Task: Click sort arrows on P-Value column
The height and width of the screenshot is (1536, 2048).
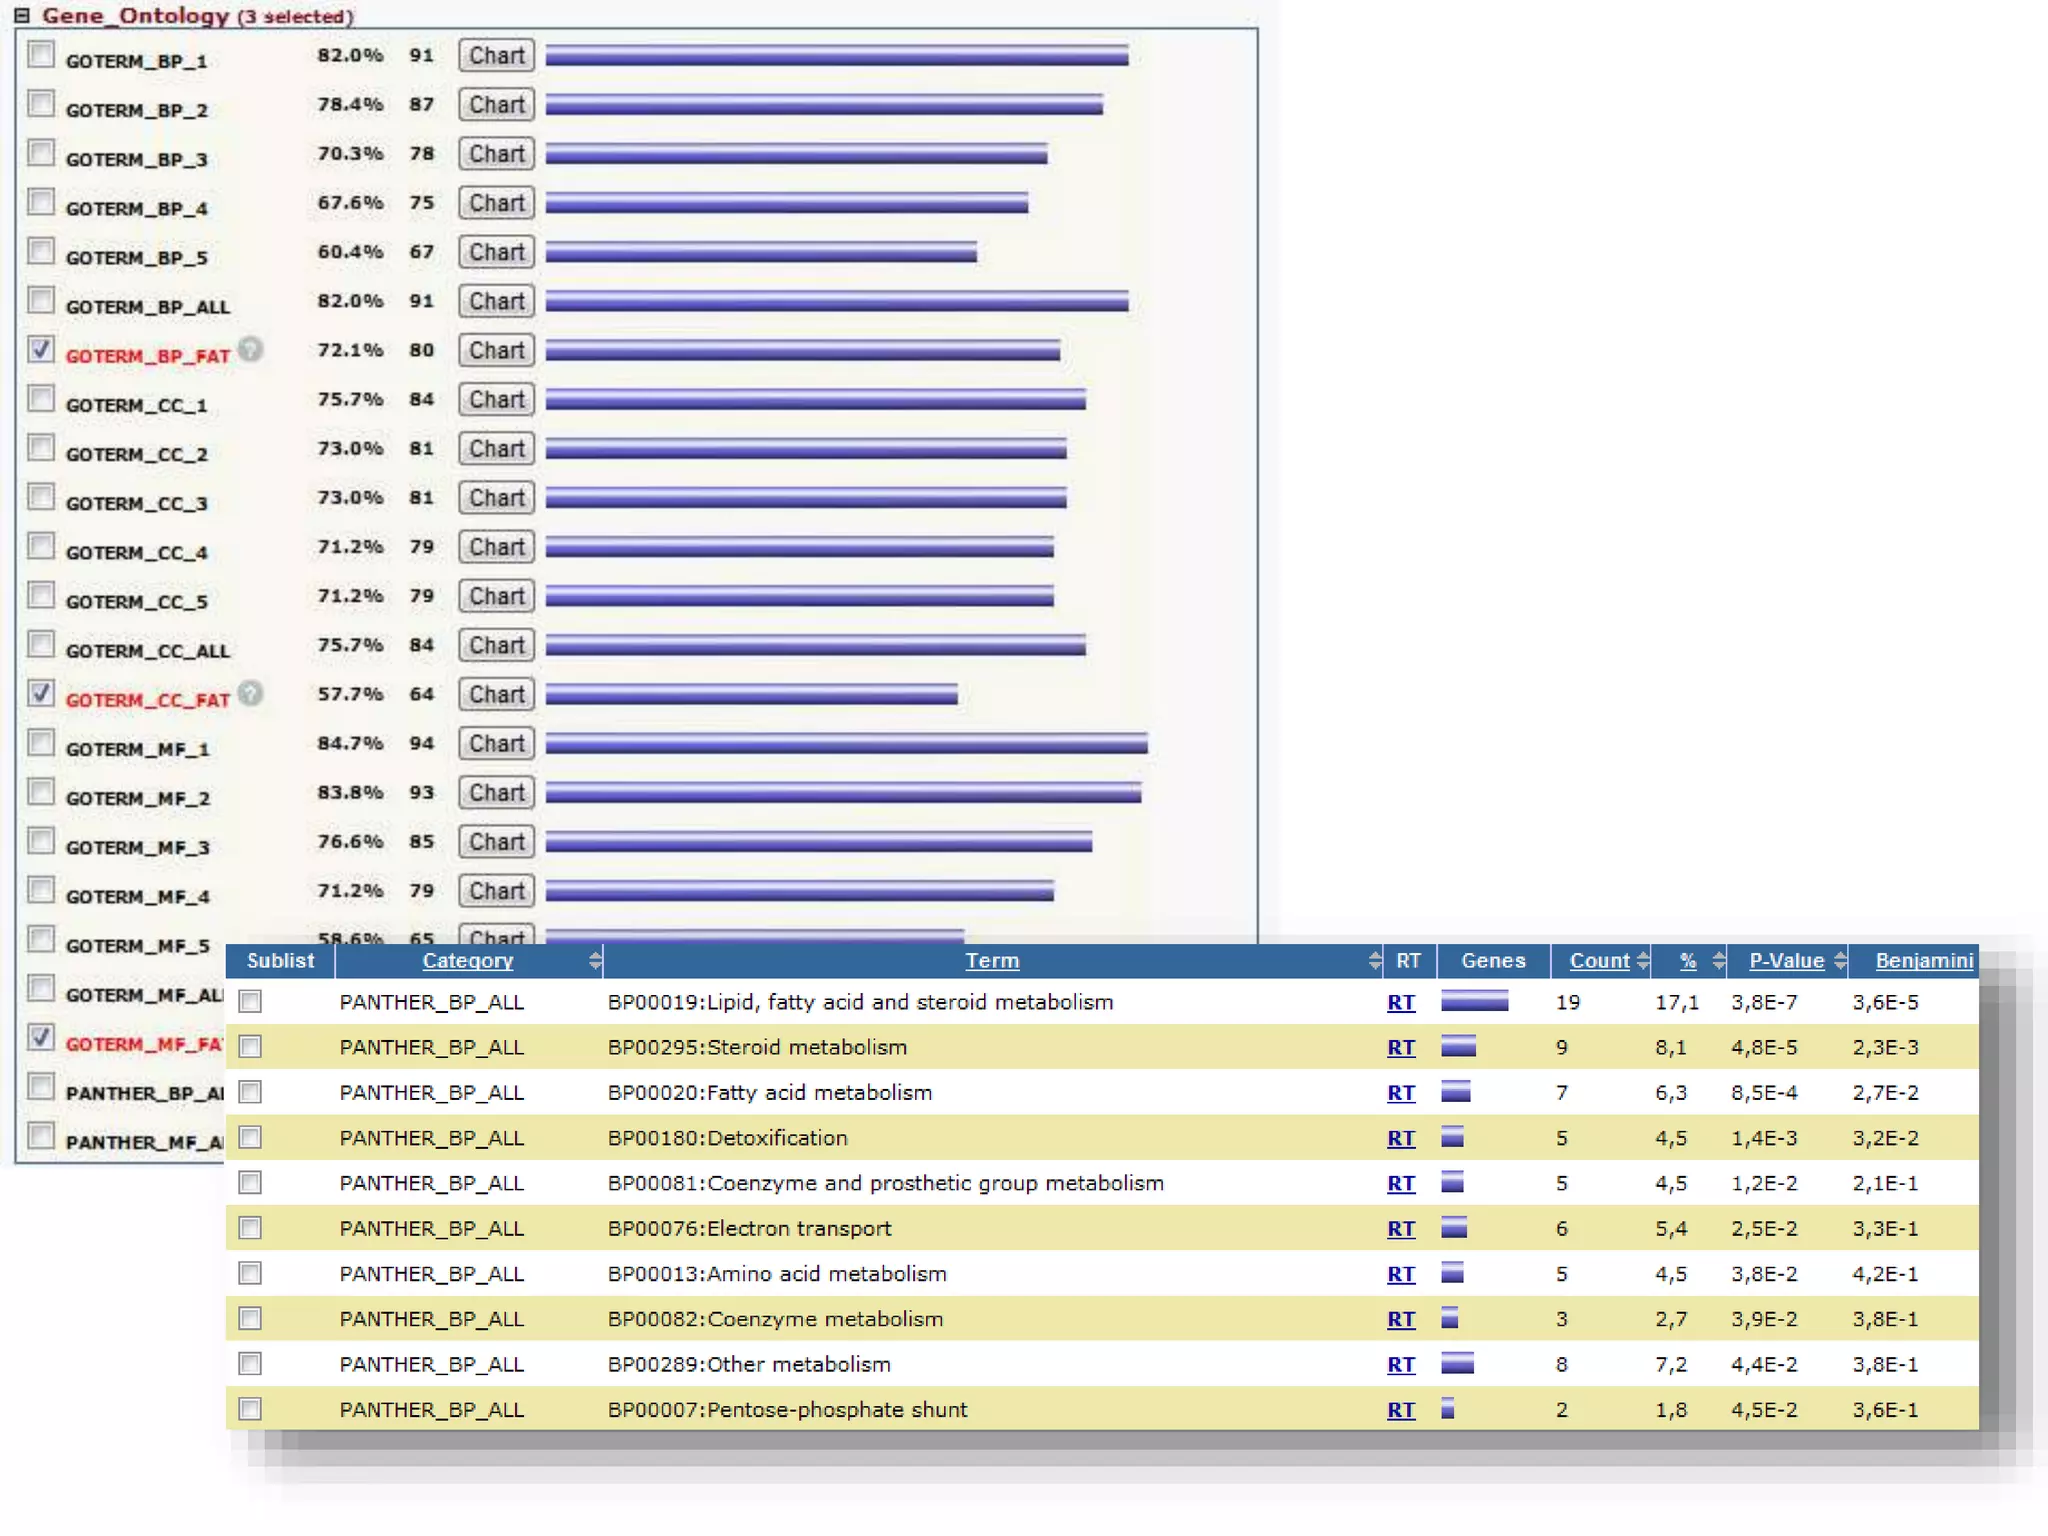Action: 1839,961
